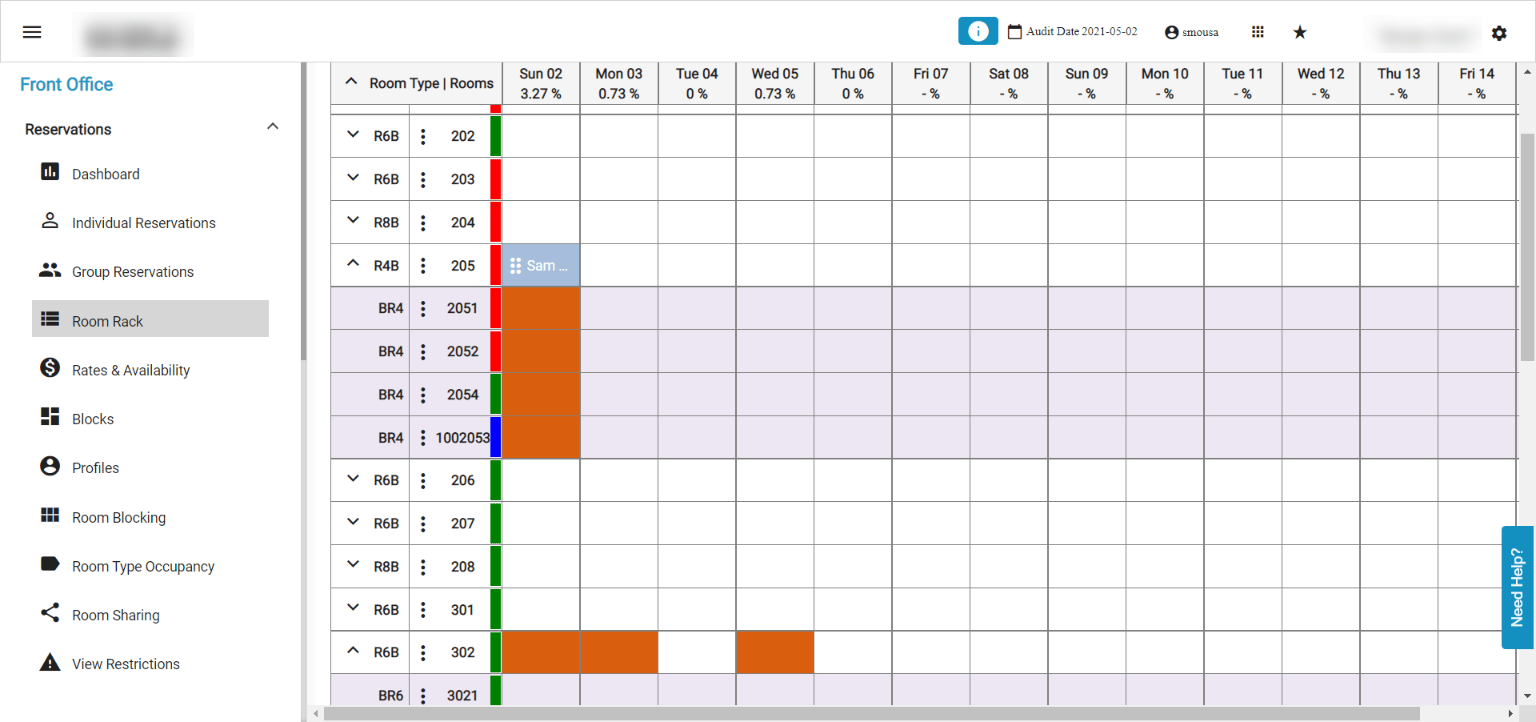Open the apps grid icon
Viewport: 1536px width, 722px height.
point(1258,32)
